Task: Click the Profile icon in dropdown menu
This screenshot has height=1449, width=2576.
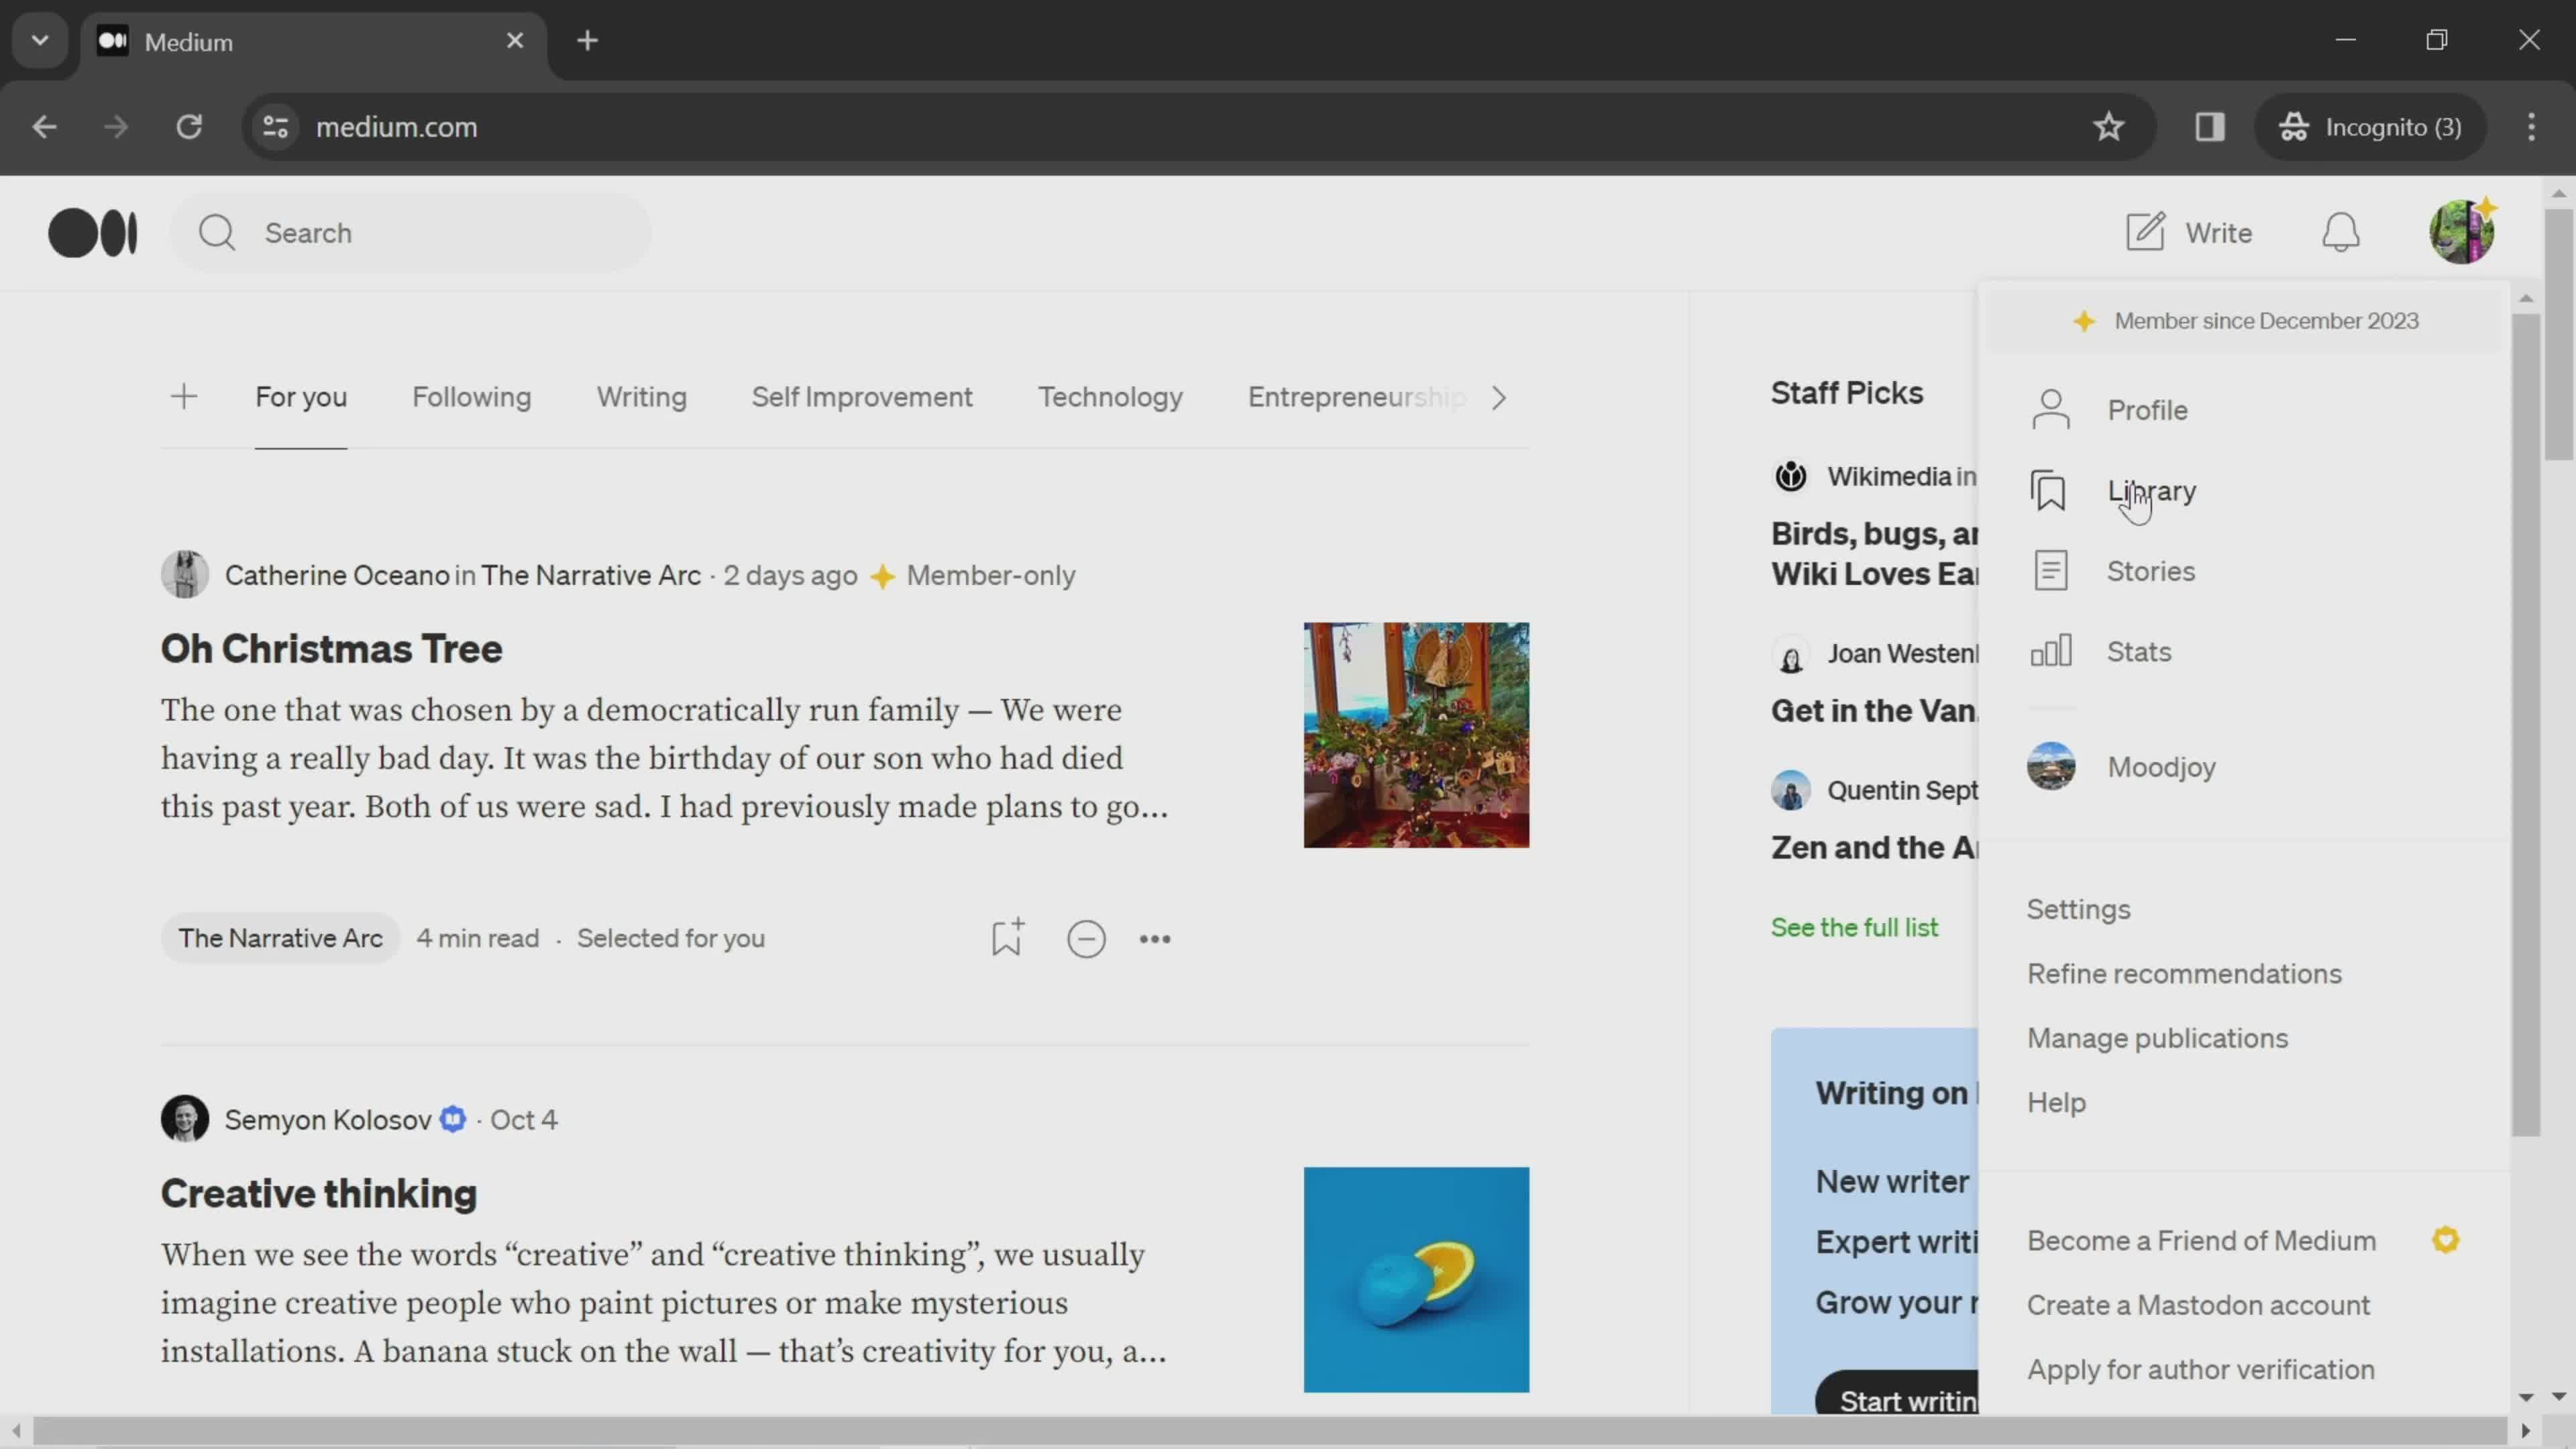Action: coord(2052,409)
